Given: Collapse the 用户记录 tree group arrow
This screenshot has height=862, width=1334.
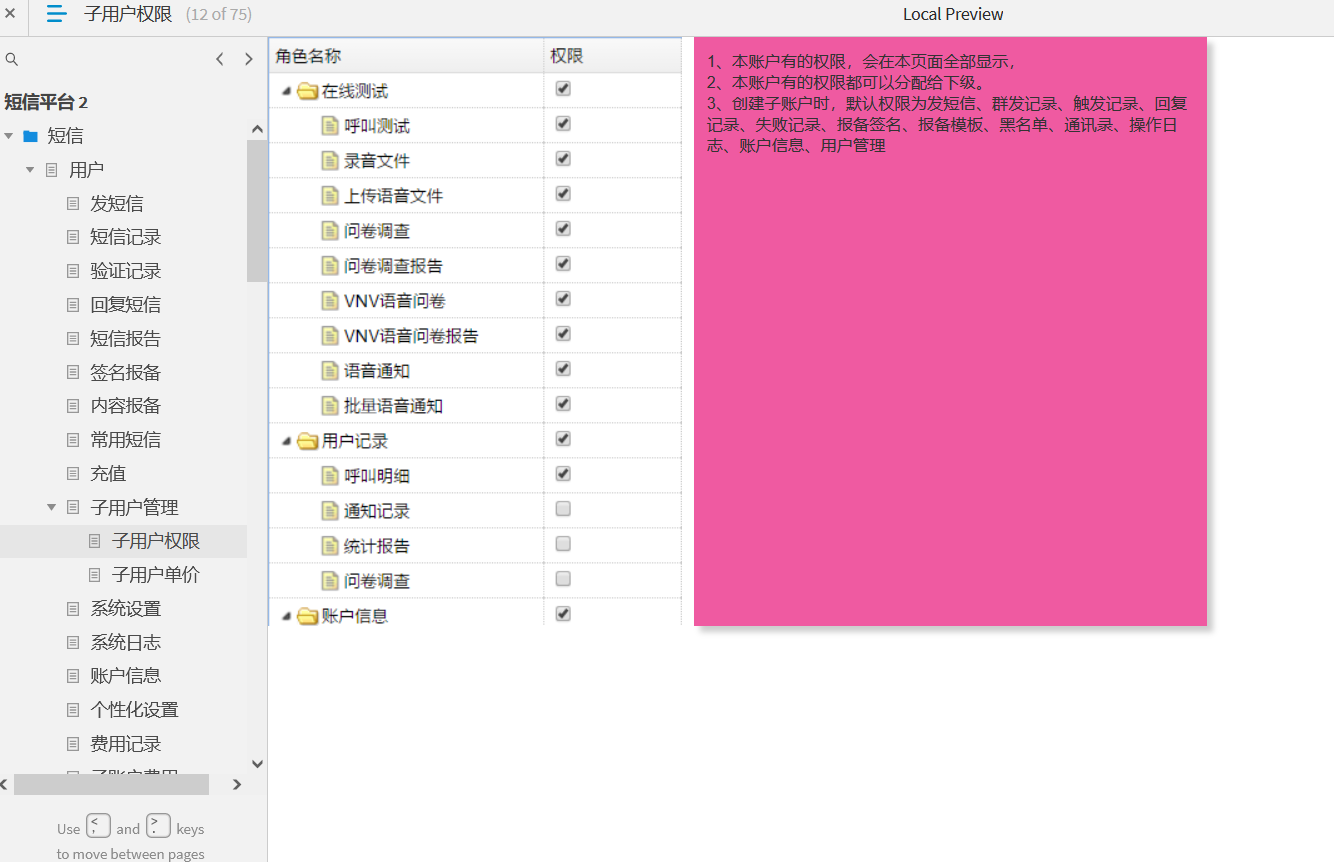Looking at the screenshot, I should pyautogui.click(x=287, y=442).
